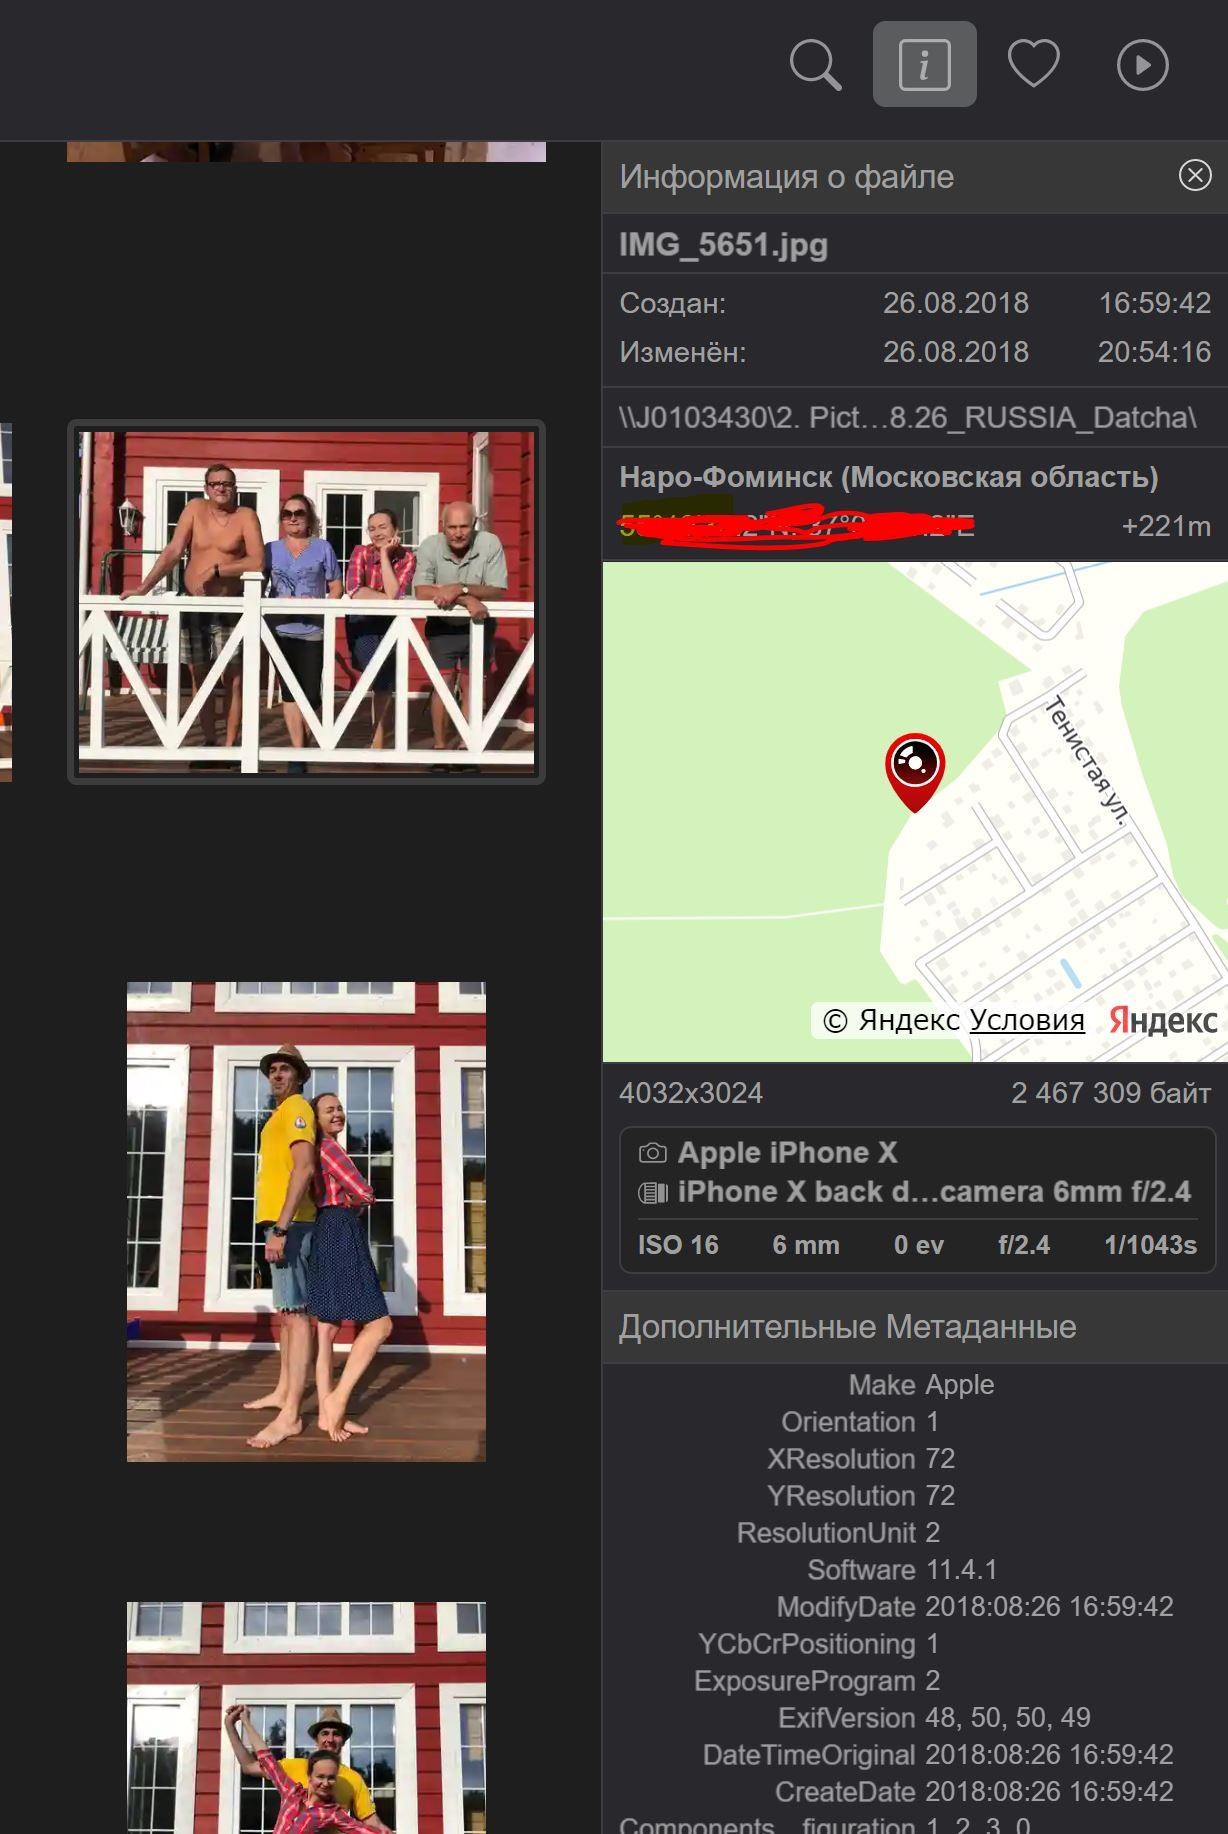Click the shutter speed 1/1043s
The image size is (1228, 1834).
1150,1245
